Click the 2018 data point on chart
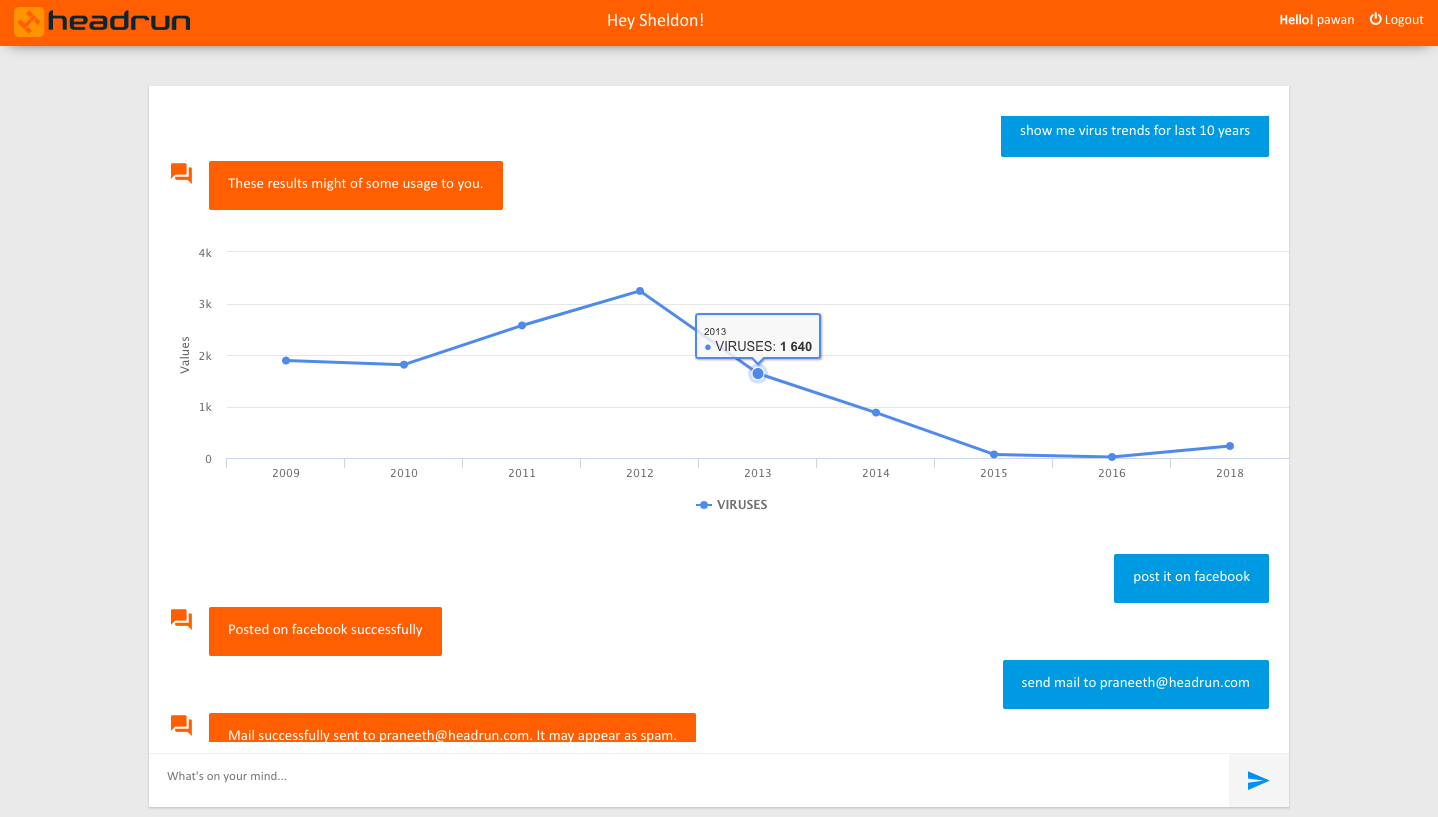The image size is (1438, 817). point(1230,446)
